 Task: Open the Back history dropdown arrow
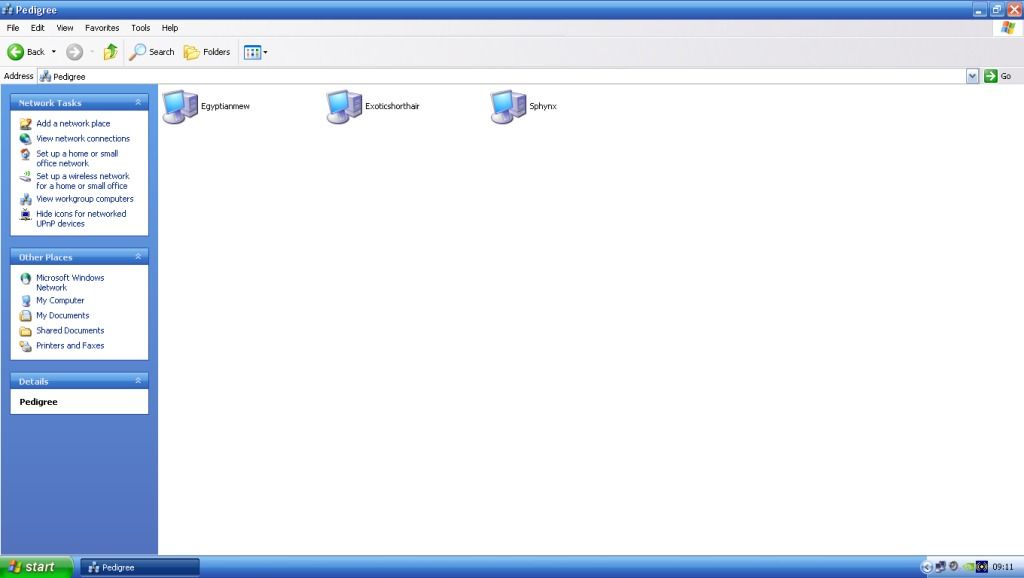pos(54,52)
